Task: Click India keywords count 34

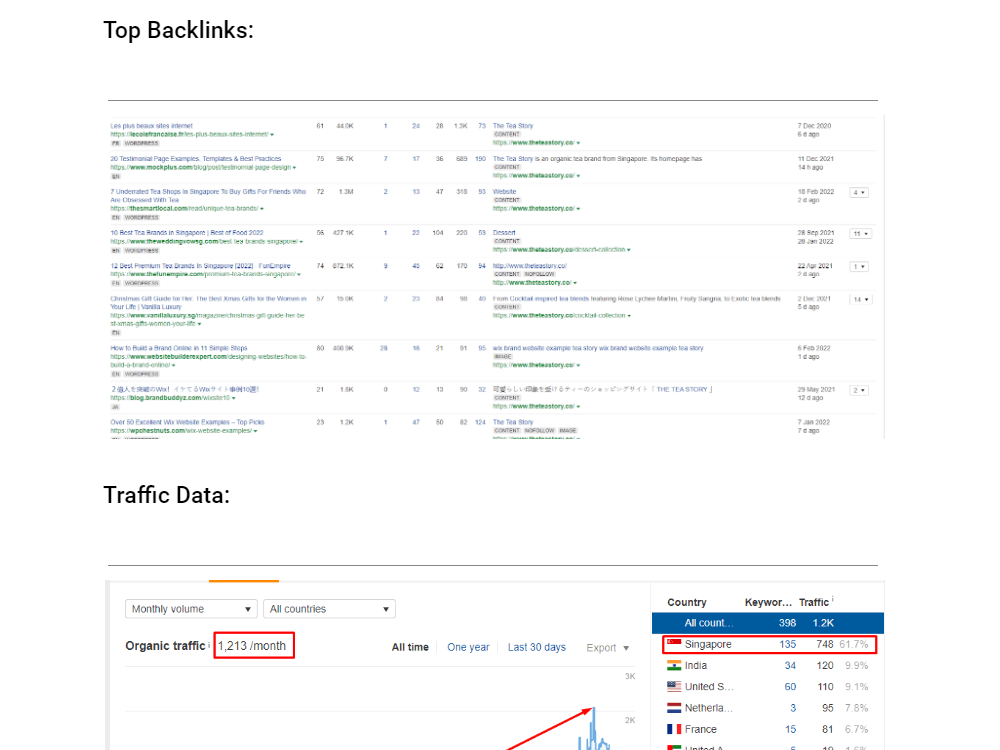Action: (x=790, y=665)
